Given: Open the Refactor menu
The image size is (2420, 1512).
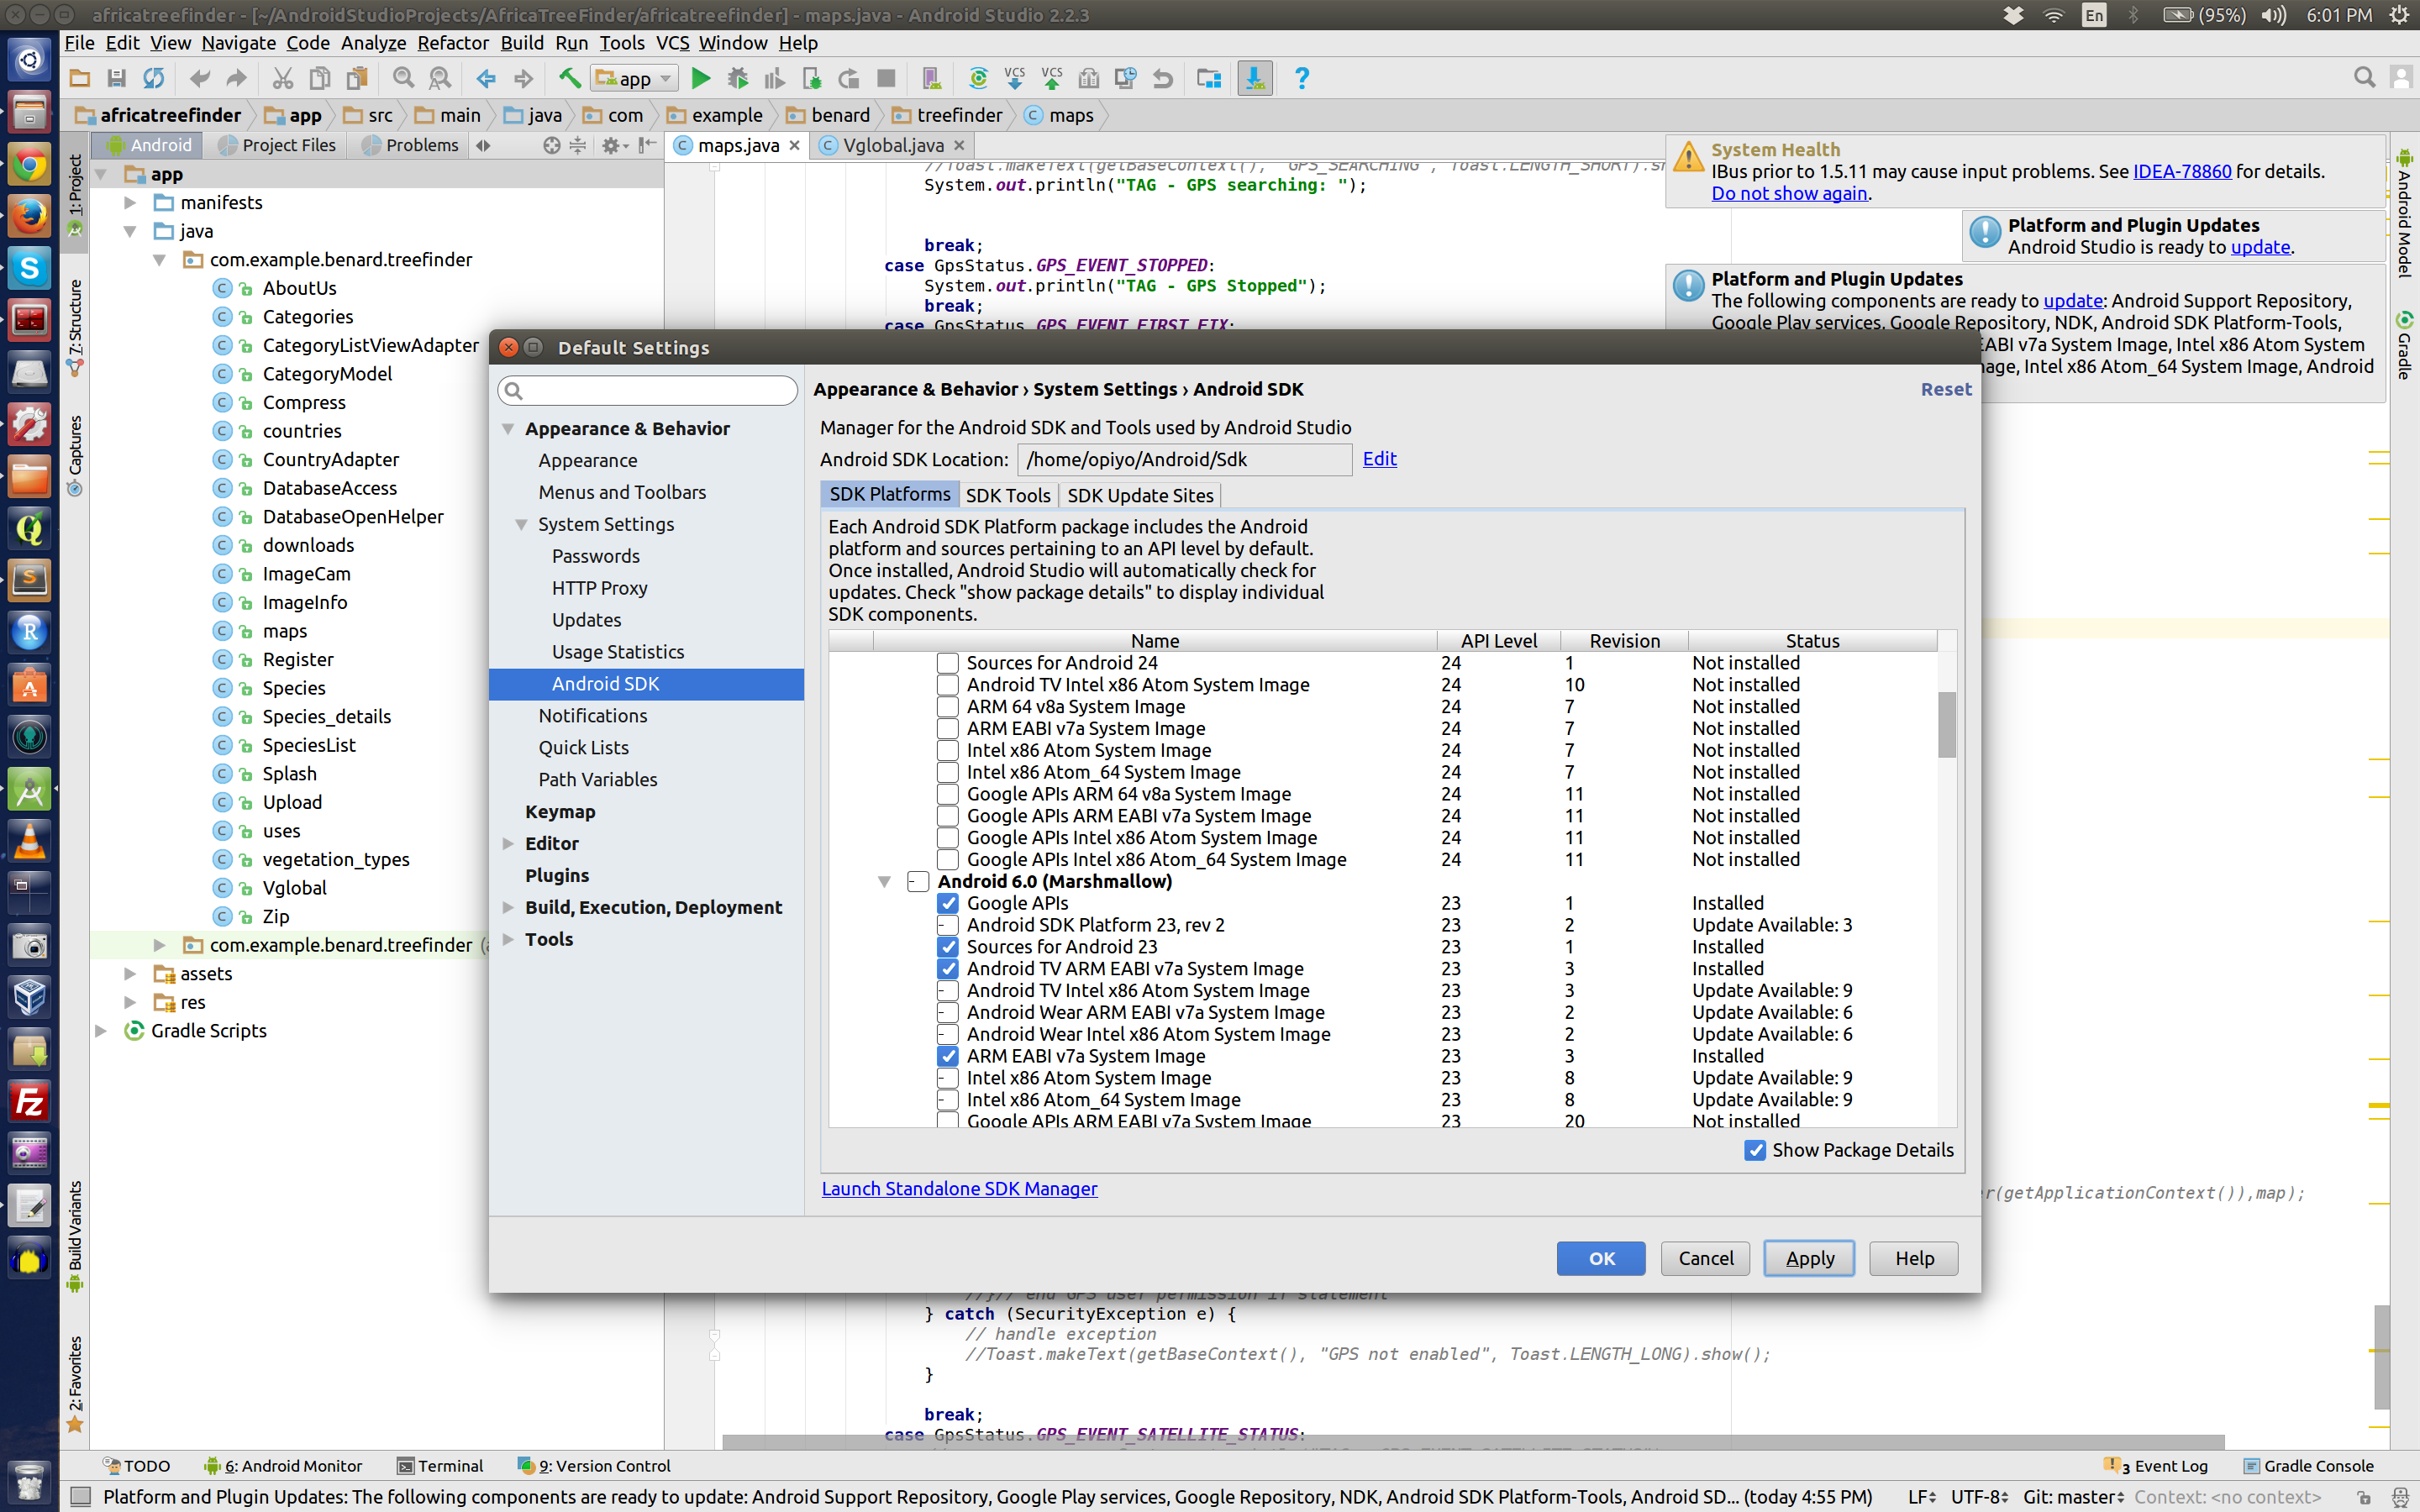Looking at the screenshot, I should [452, 43].
